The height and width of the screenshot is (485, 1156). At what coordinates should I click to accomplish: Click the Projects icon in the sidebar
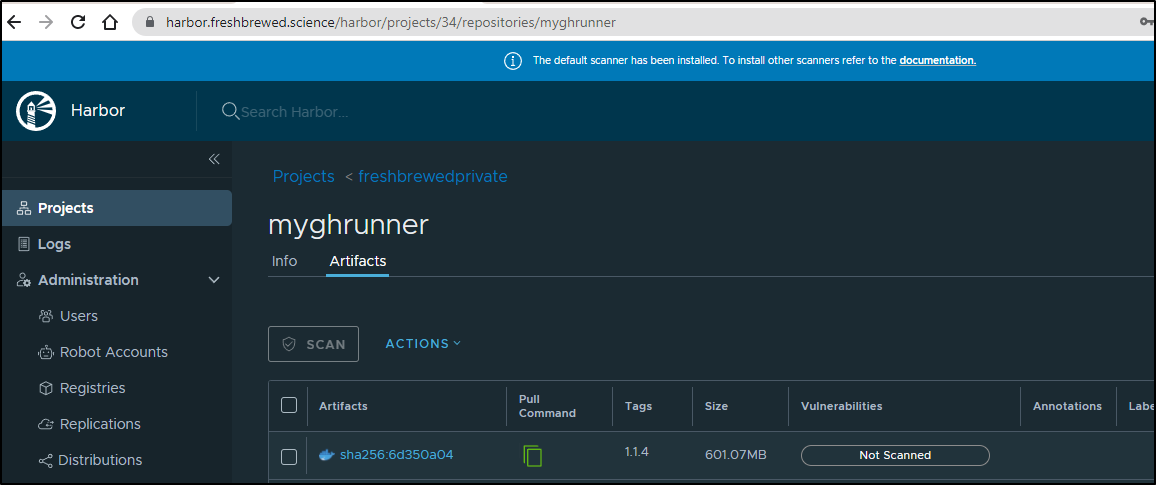pyautogui.click(x=23, y=209)
